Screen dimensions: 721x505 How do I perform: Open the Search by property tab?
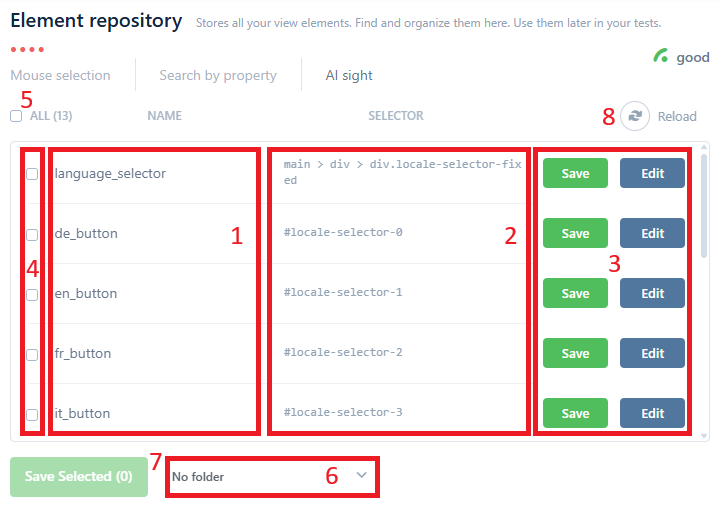(x=219, y=75)
